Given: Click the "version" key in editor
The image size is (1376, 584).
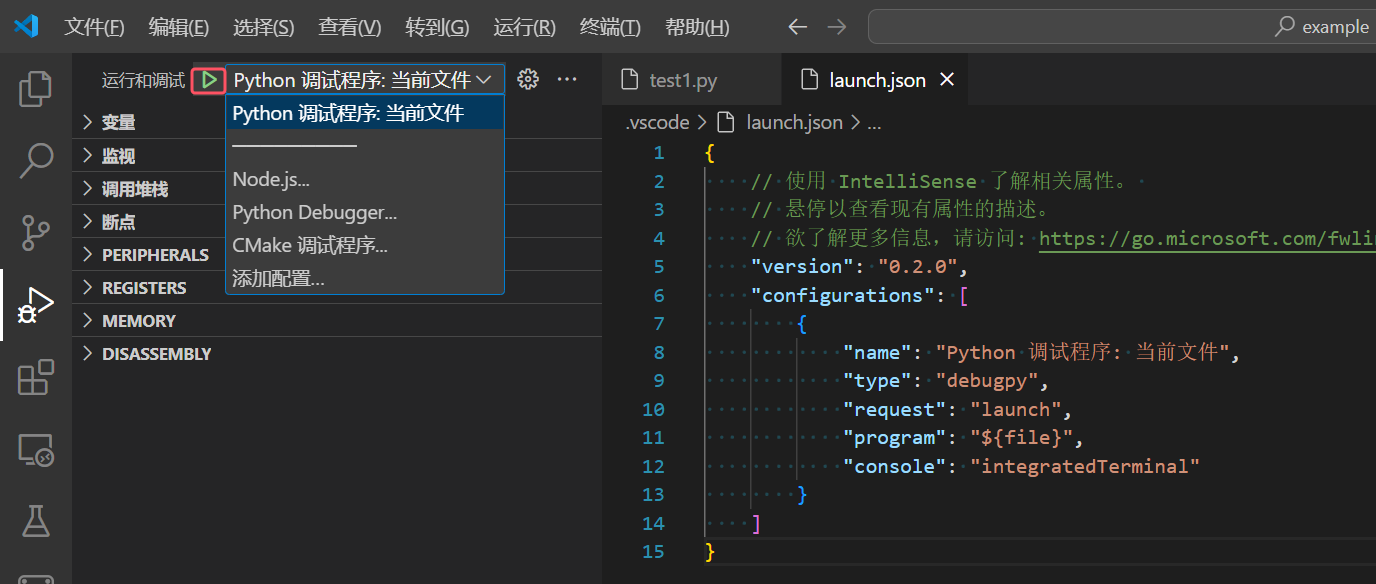Looking at the screenshot, I should (802, 267).
